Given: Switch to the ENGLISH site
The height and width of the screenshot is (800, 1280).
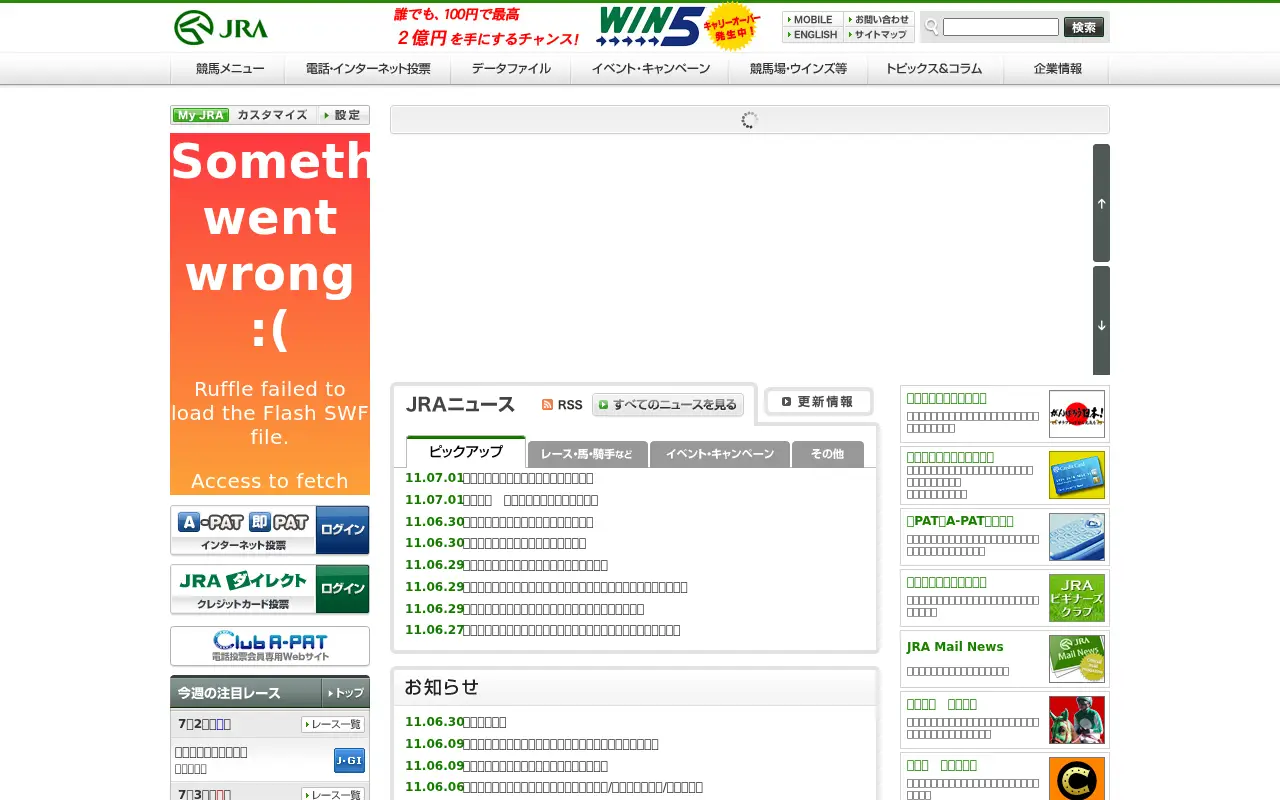Looking at the screenshot, I should [813, 34].
